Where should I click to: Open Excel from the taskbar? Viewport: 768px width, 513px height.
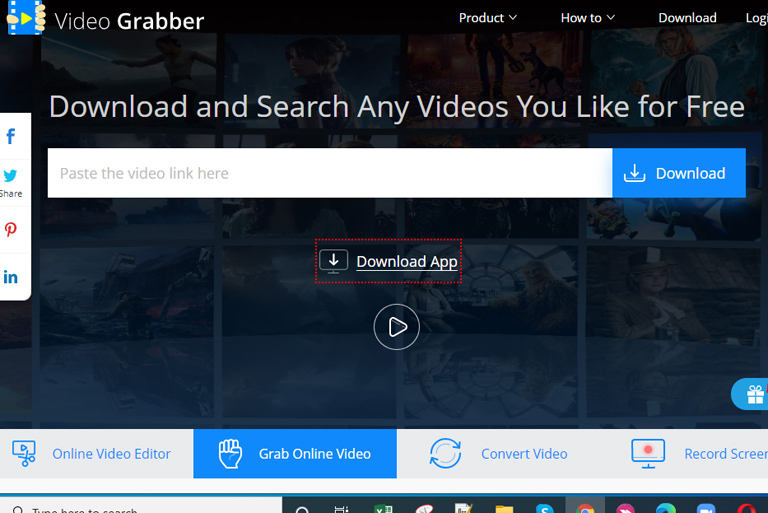pyautogui.click(x=383, y=509)
